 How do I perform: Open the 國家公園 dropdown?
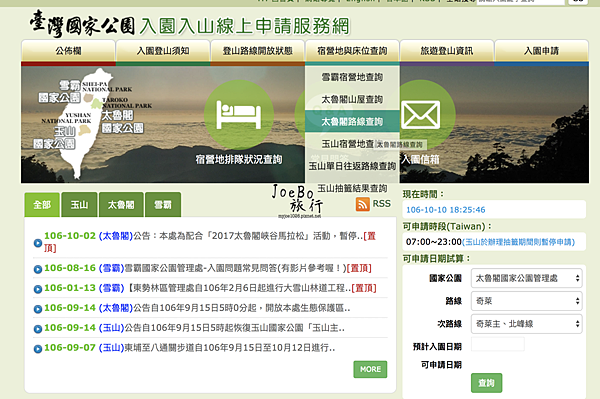(x=527, y=278)
